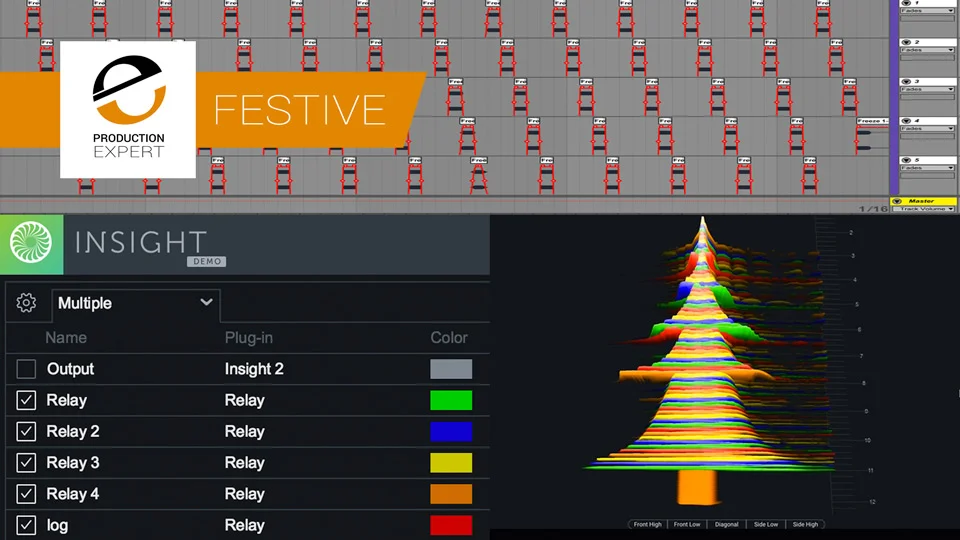960x540 pixels.
Task: Click the blue Relay 2 color swatch
Action: pos(451,431)
